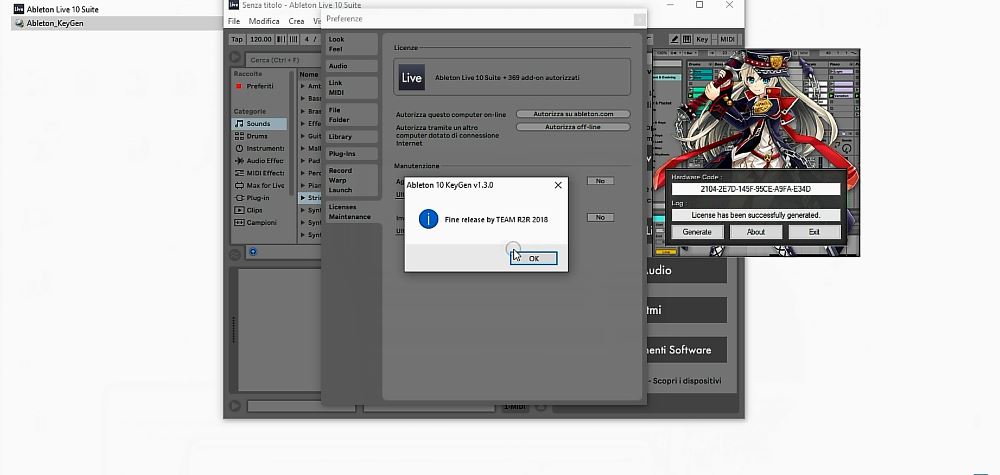Close the Preferenze window

tap(639, 19)
